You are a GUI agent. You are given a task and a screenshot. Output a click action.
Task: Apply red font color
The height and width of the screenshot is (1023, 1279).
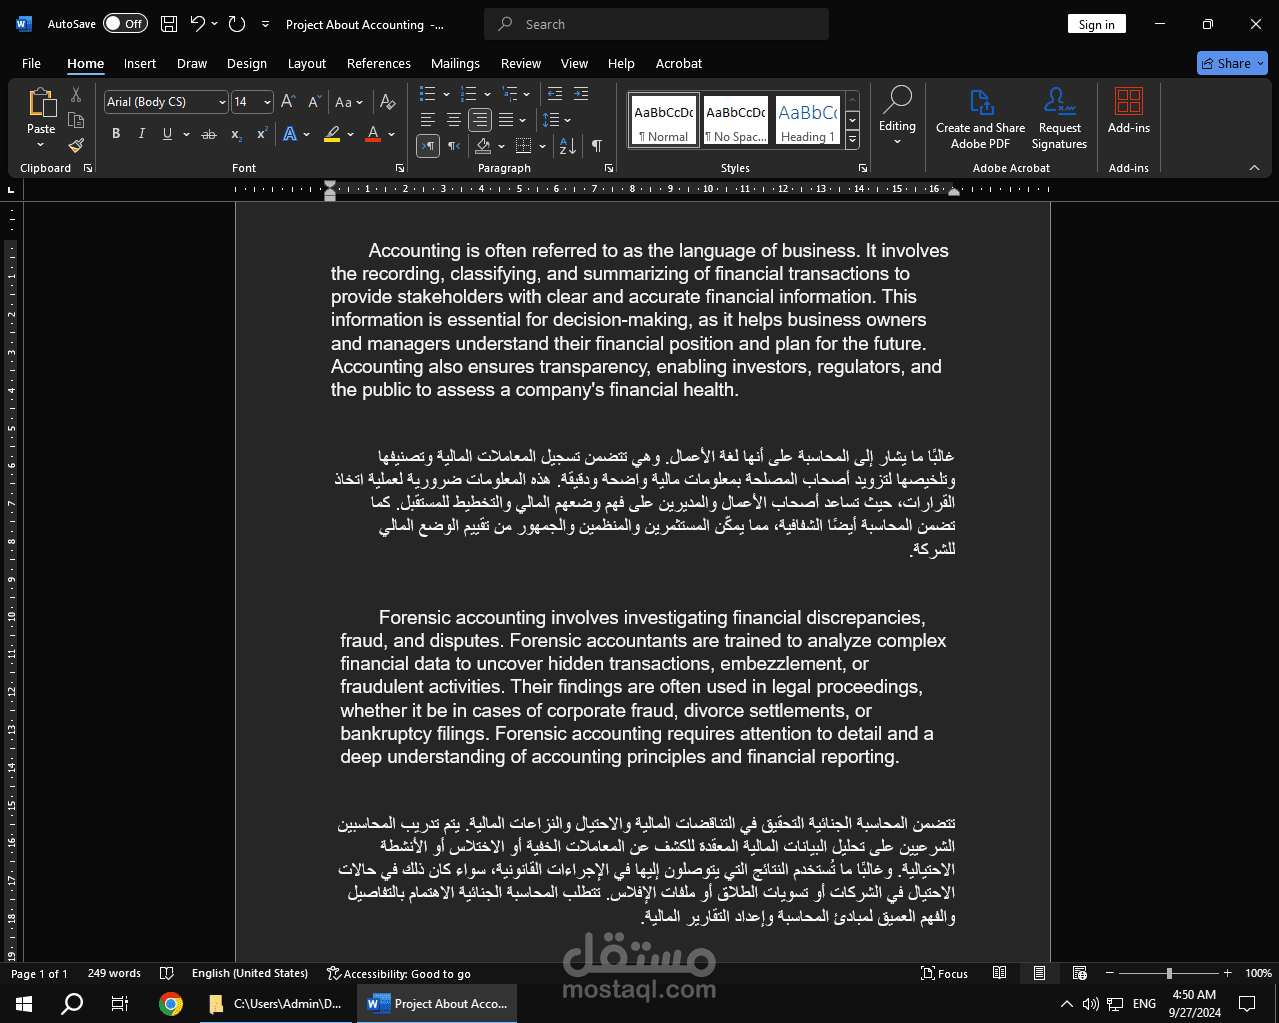click(373, 134)
